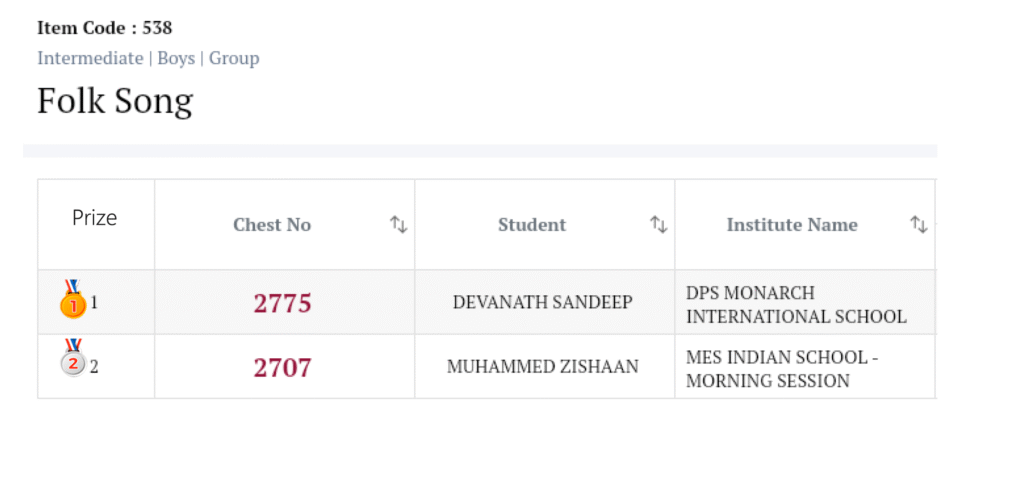Sort by Chest No arrows icon
1024x489 pixels.
tap(398, 225)
